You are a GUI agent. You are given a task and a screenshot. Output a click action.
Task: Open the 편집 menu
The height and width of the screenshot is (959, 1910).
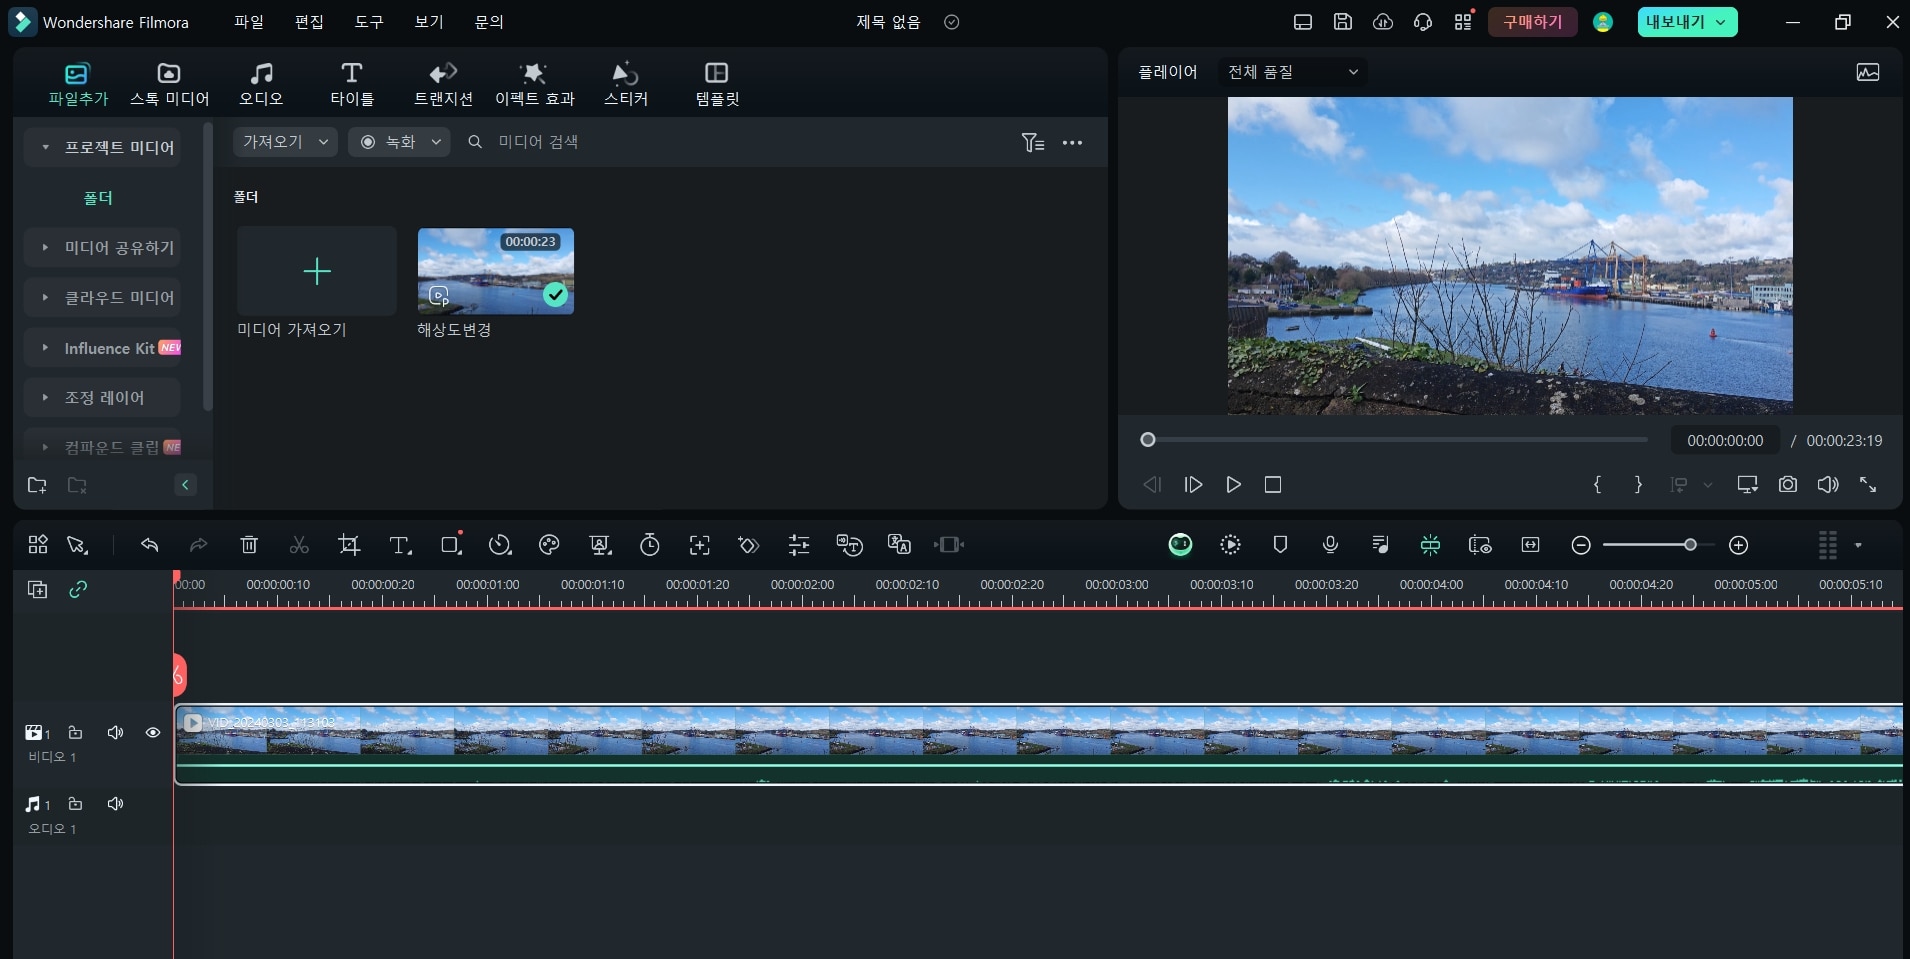point(309,22)
